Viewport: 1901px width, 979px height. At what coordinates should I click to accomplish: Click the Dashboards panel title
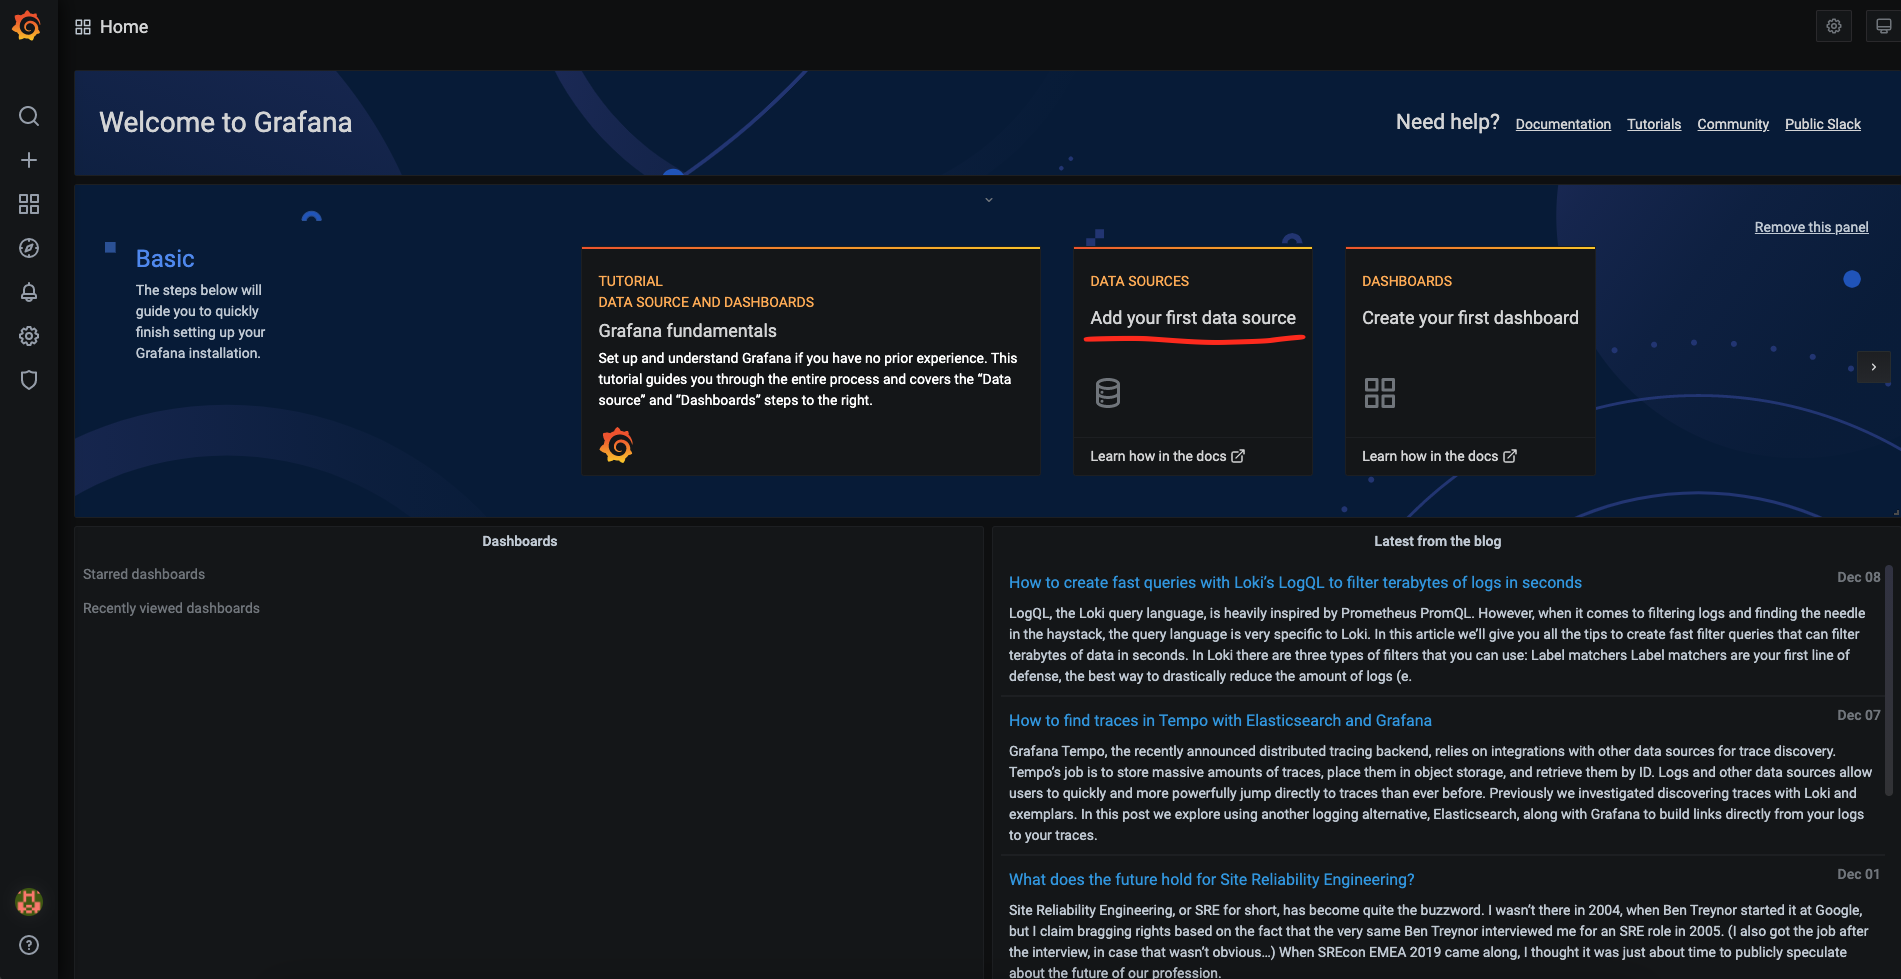tap(520, 541)
